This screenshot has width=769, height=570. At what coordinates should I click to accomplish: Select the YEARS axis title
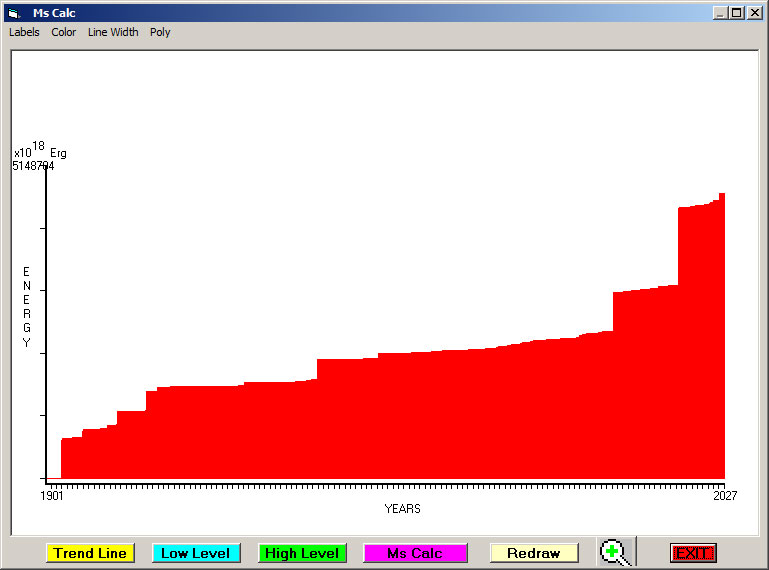tap(402, 509)
